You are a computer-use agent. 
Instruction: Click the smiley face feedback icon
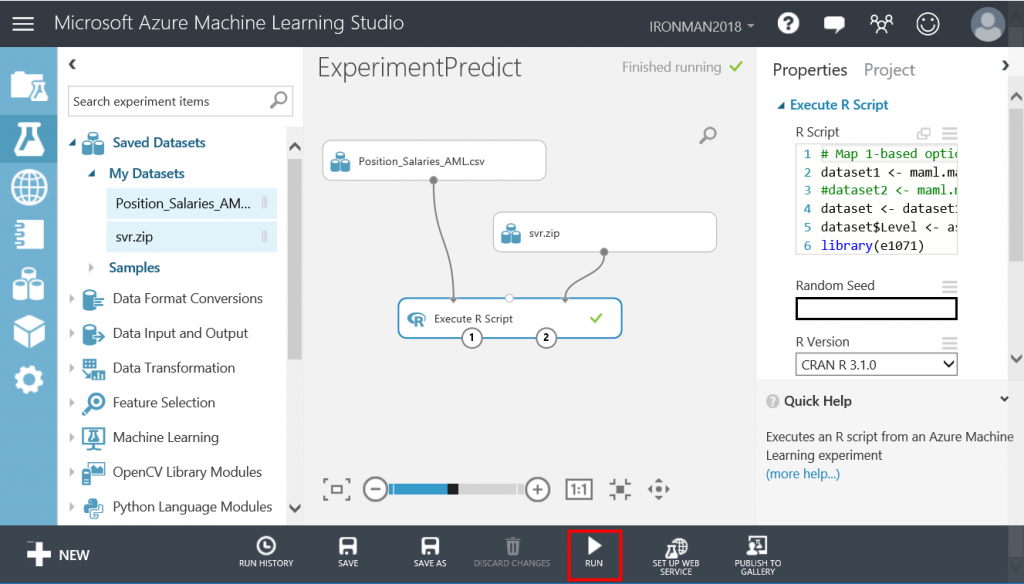click(x=927, y=24)
